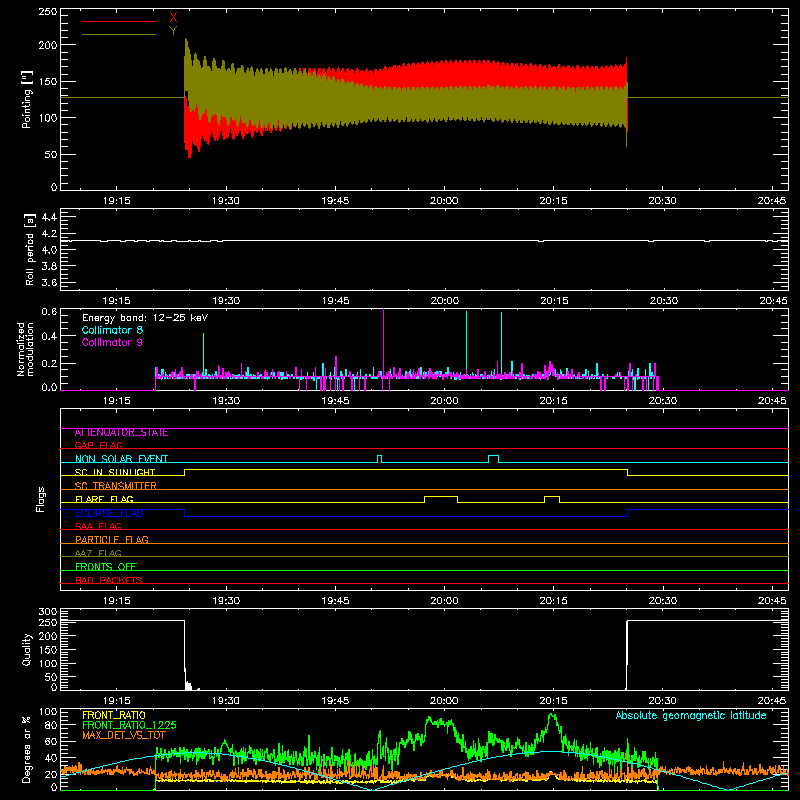Click 'Absolute geomagnetic latitude' legend text

(x=691, y=715)
